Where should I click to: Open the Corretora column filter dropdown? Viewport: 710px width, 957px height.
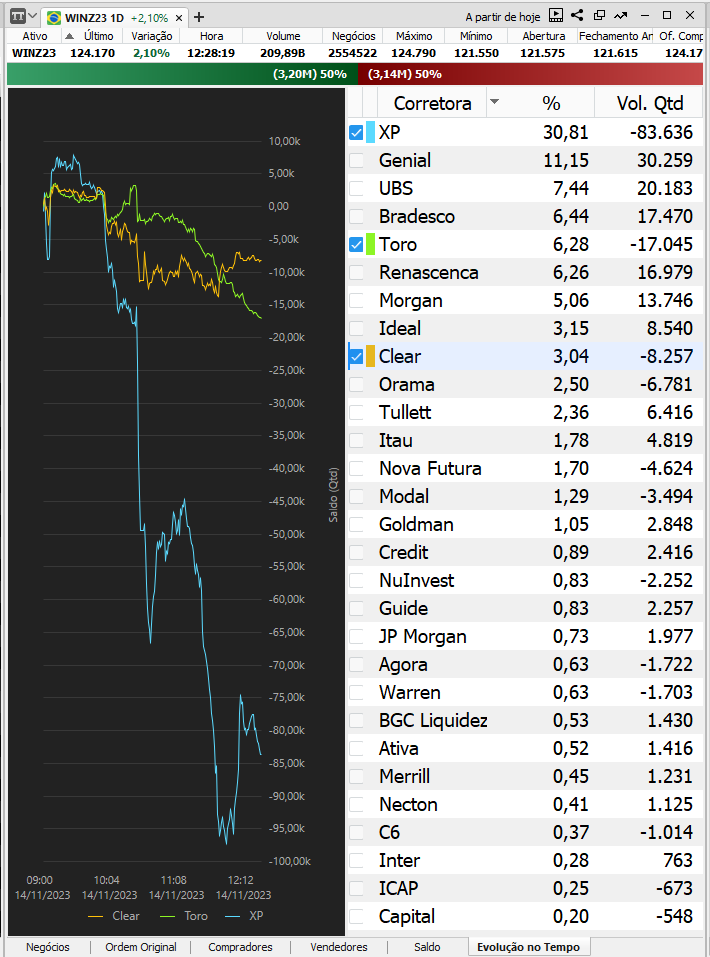tap(494, 103)
